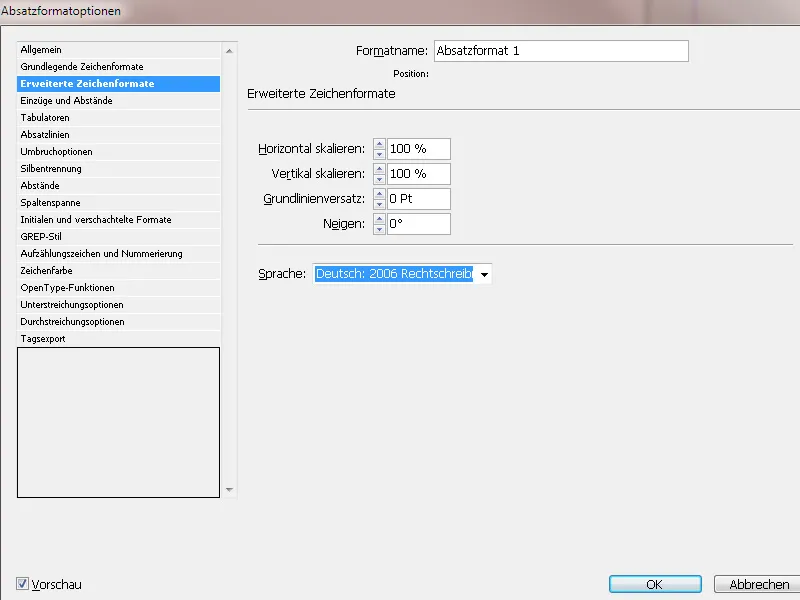Select Erweiterte Zeichenformate category
The image size is (800, 600).
pyautogui.click(x=118, y=84)
